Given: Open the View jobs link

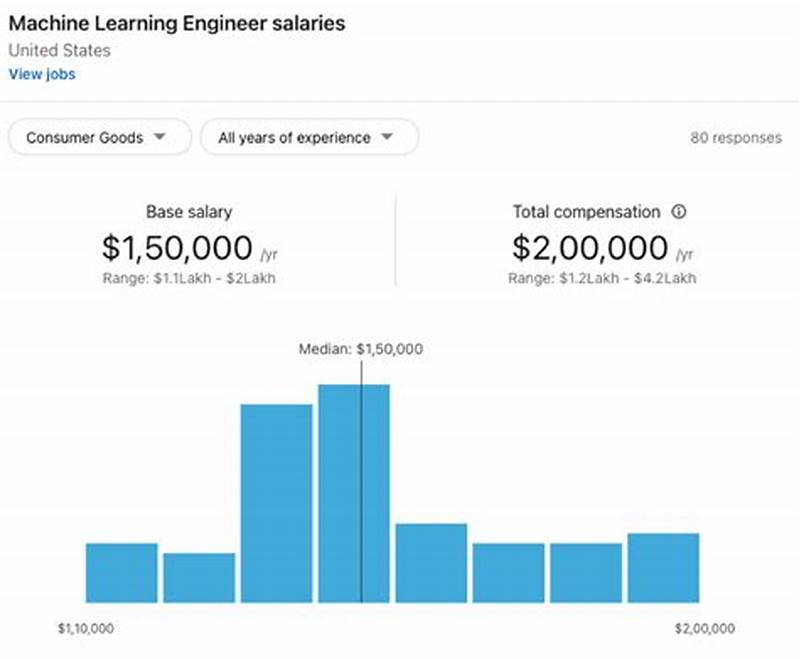Looking at the screenshot, I should tap(41, 74).
